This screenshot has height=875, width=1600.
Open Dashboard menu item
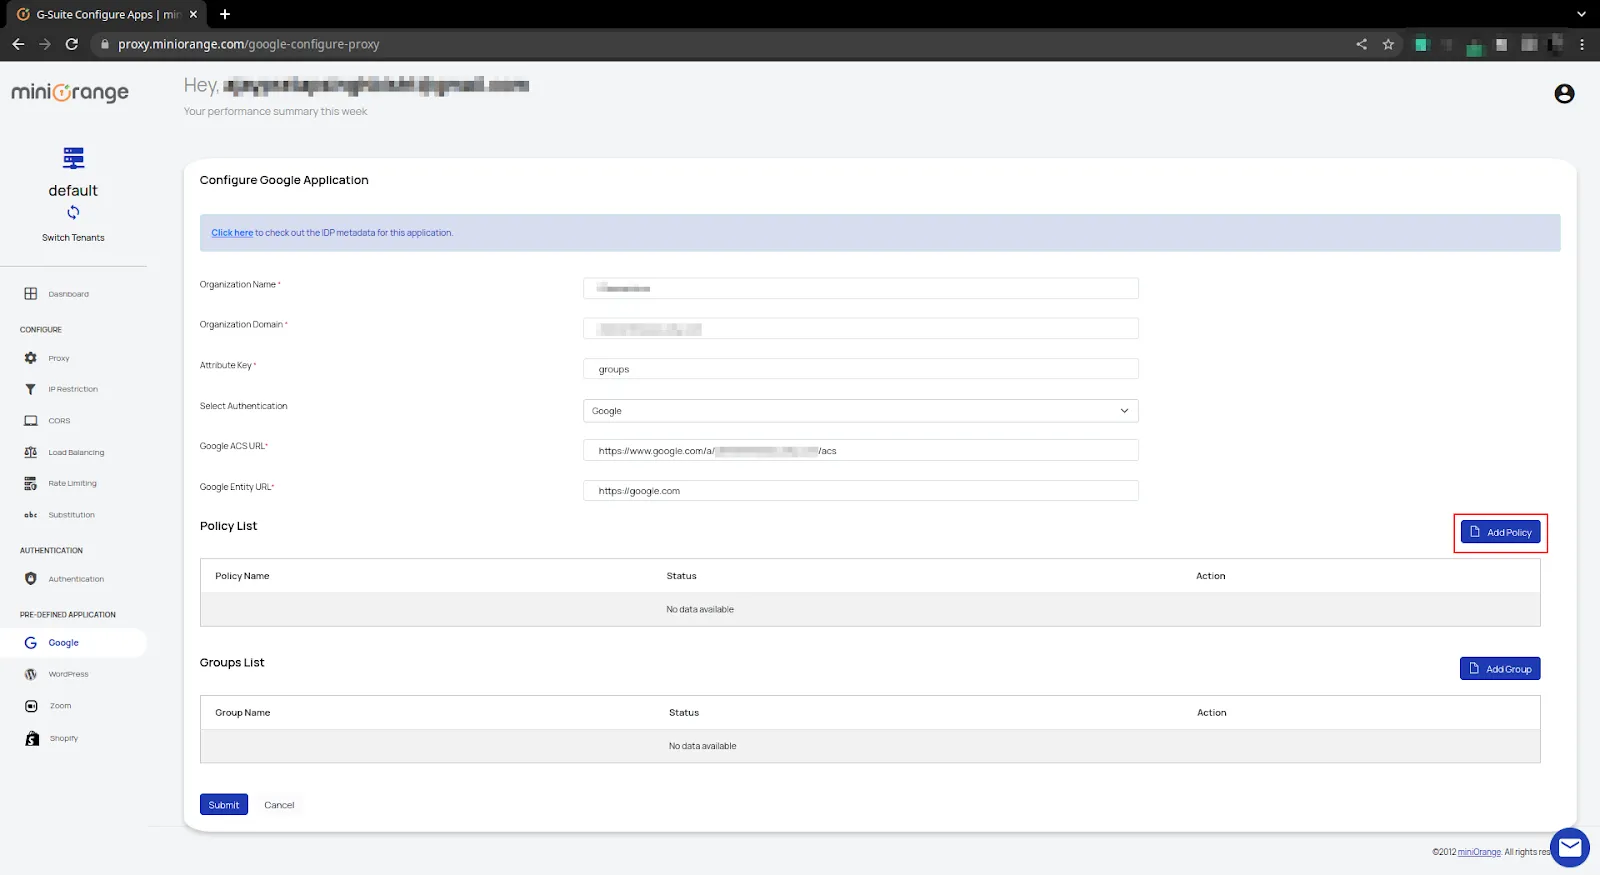click(x=68, y=294)
